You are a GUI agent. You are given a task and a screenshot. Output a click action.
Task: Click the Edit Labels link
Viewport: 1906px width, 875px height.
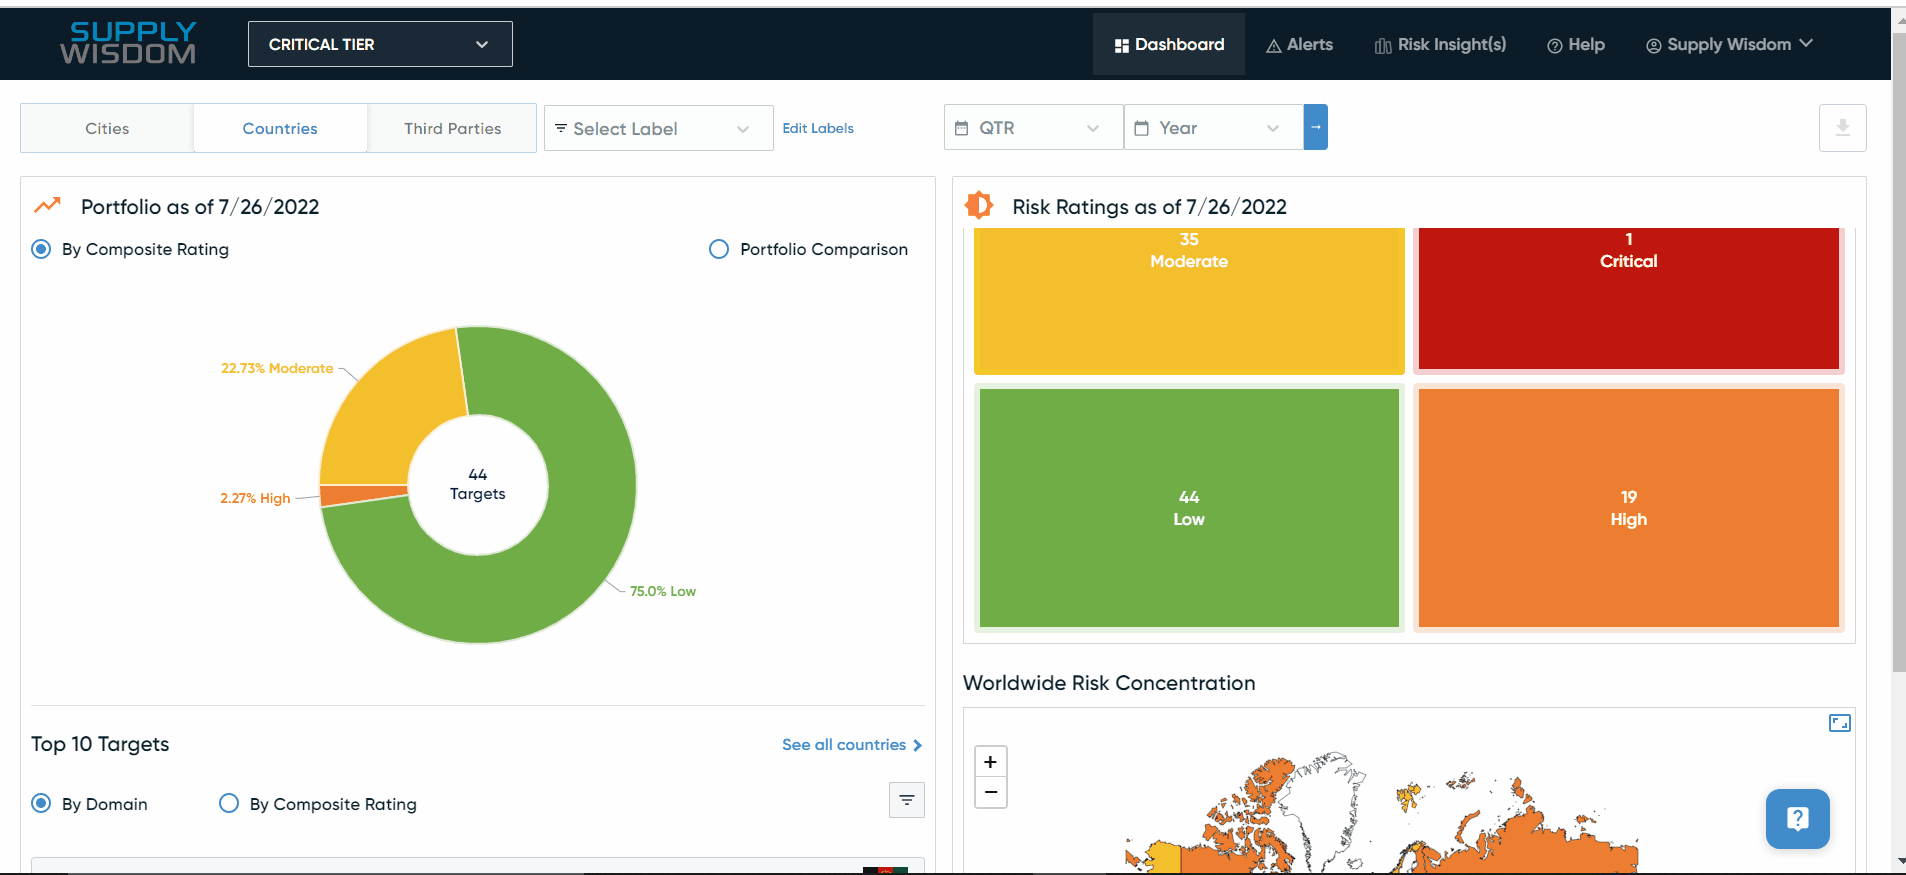817,128
